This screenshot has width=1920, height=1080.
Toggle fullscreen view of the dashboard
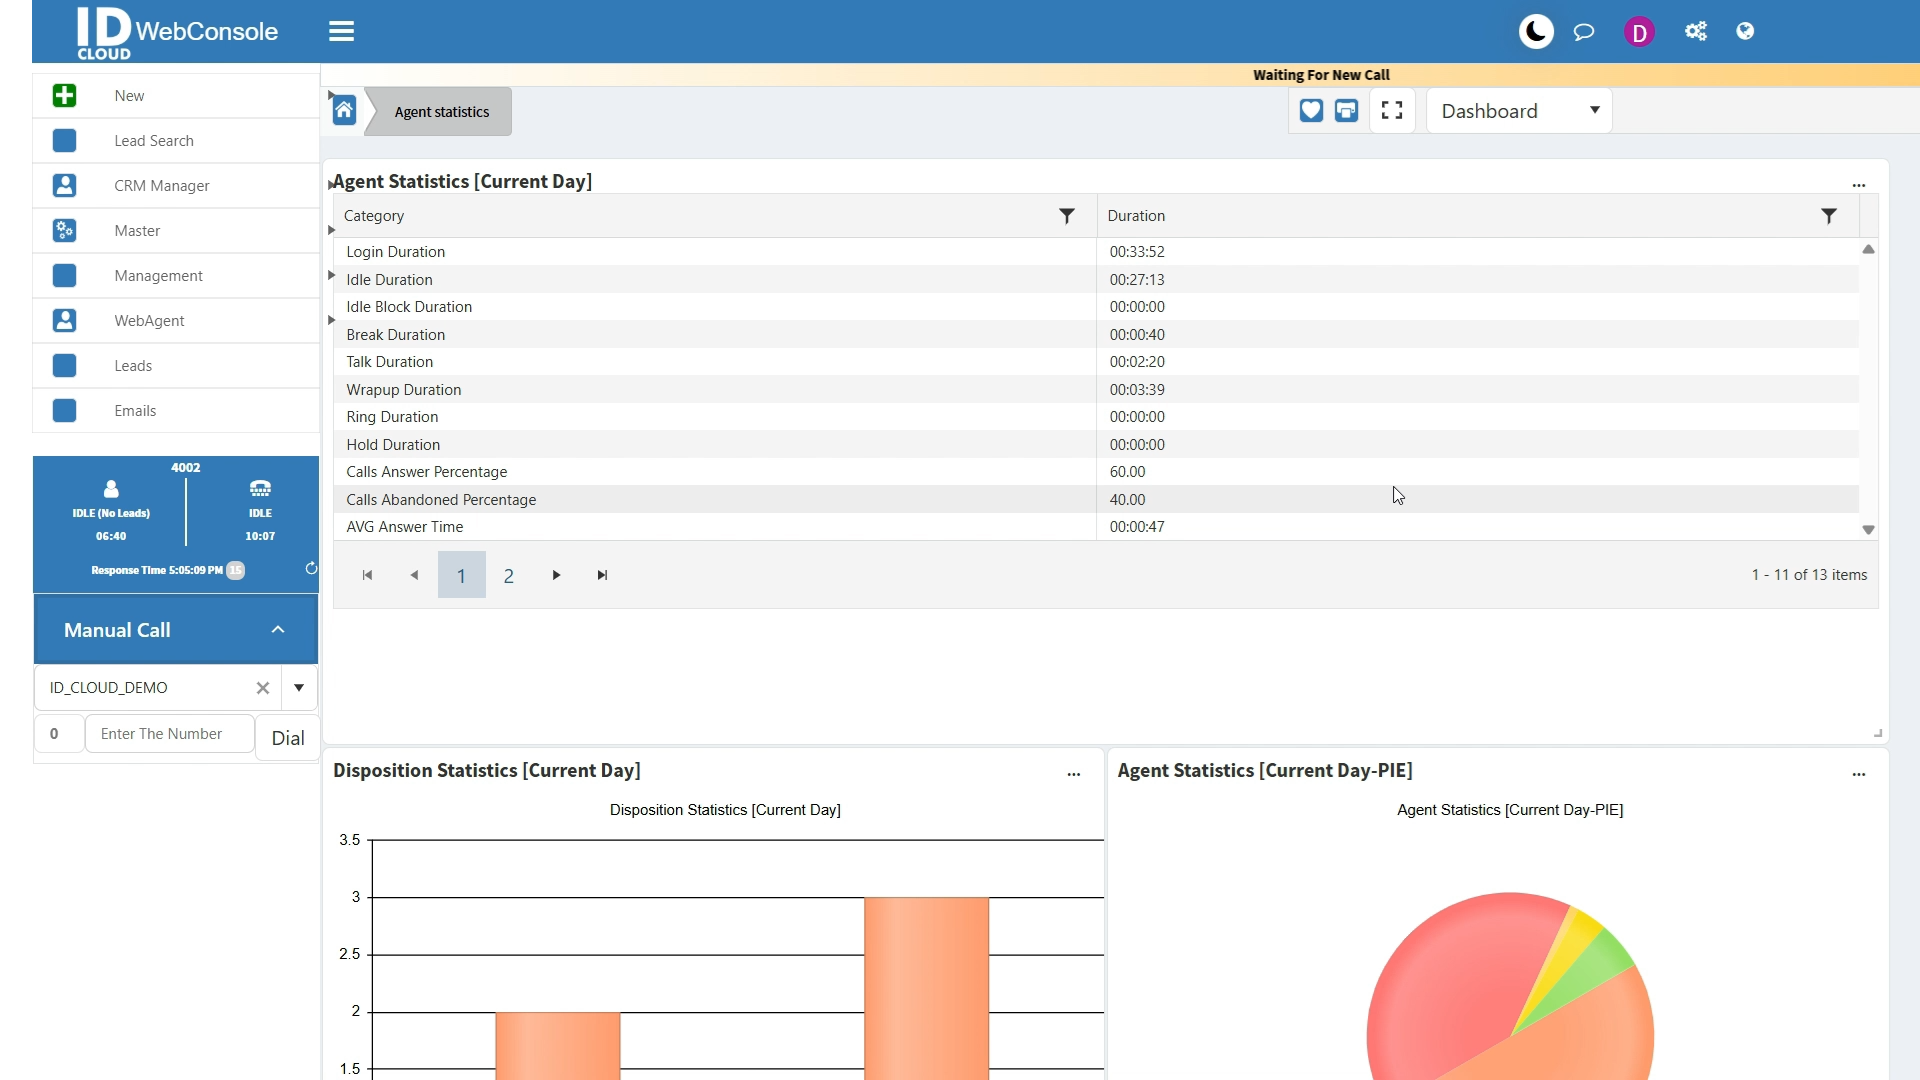tap(1392, 111)
